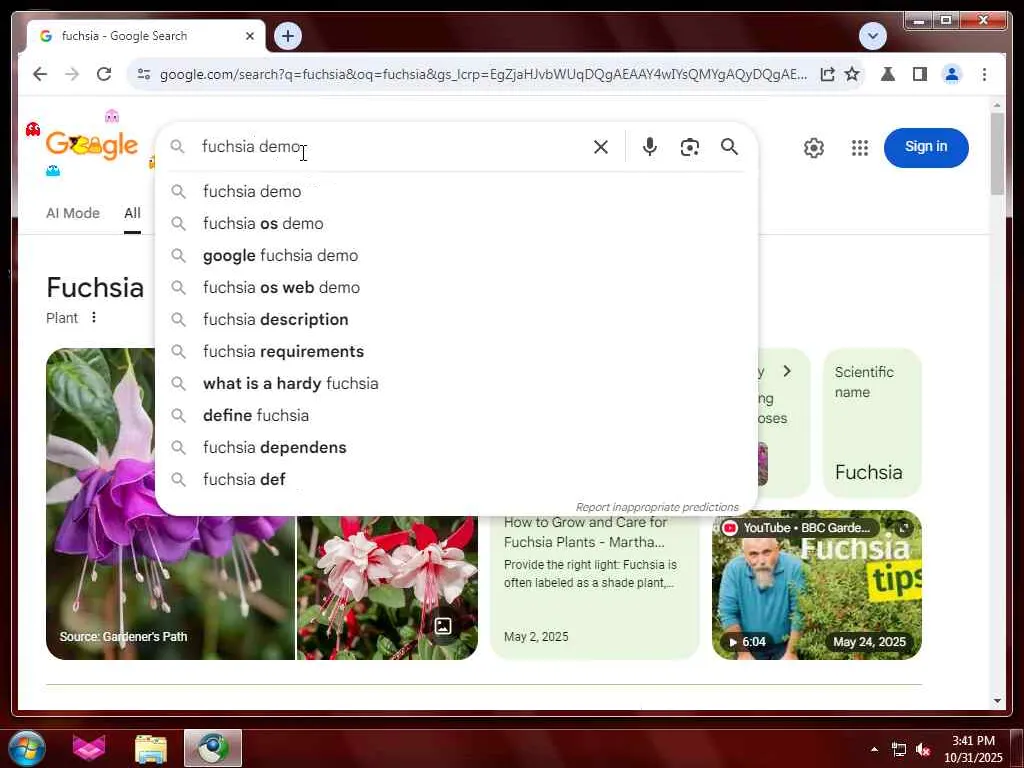
Task: Switch to AI Mode tab
Action: click(x=72, y=213)
